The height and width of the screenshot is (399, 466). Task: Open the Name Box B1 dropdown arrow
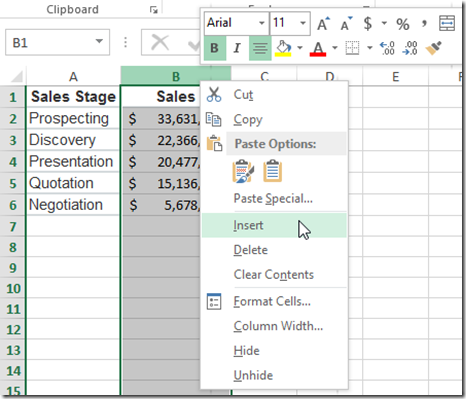99,41
